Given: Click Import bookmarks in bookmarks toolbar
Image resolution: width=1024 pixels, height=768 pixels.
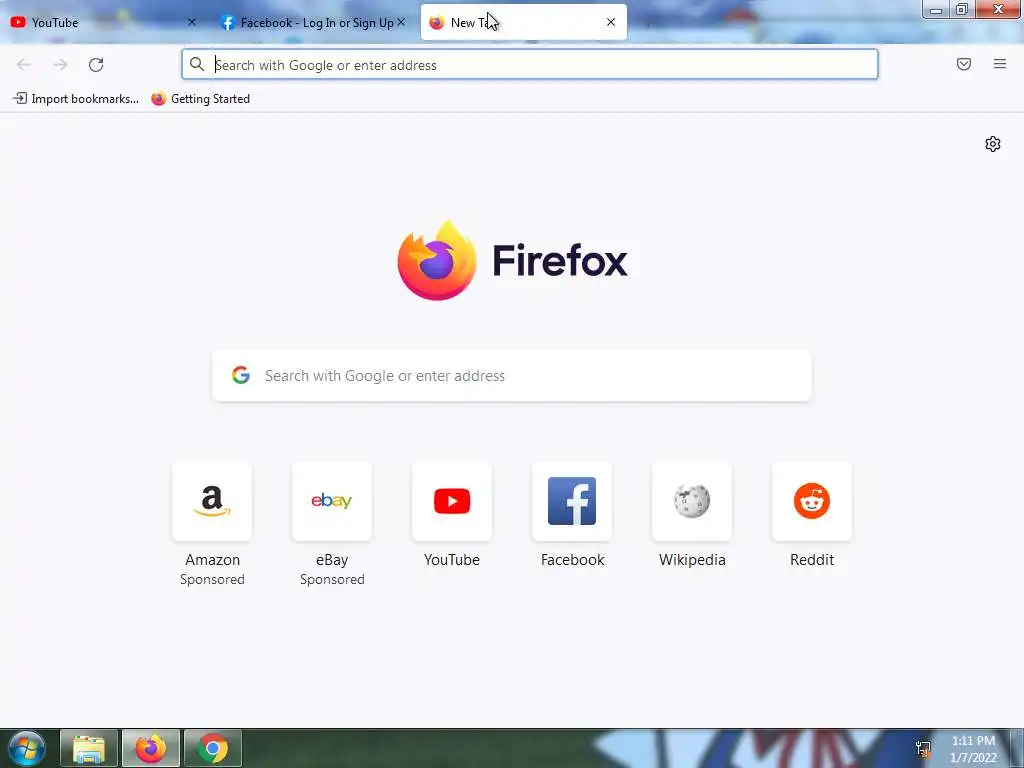Looking at the screenshot, I should [x=76, y=99].
